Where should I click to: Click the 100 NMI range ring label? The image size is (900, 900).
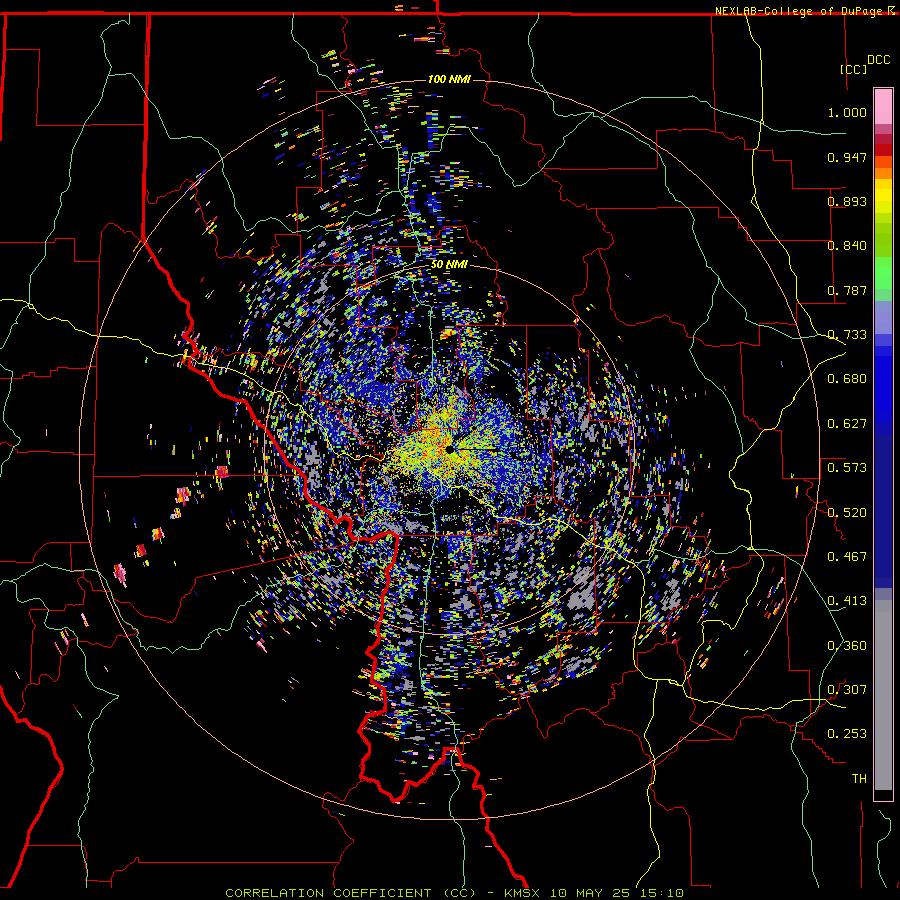(x=449, y=79)
